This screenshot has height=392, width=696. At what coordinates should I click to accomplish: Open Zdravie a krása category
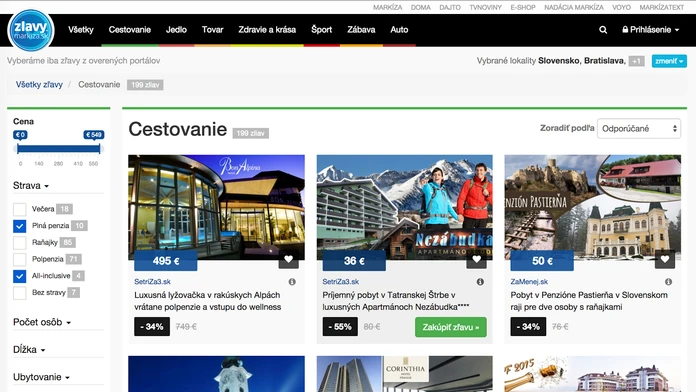[267, 30]
